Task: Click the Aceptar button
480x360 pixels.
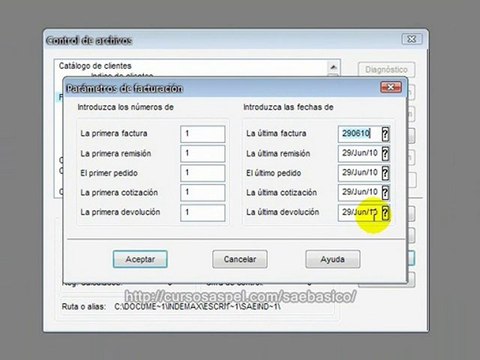Action: 140,259
